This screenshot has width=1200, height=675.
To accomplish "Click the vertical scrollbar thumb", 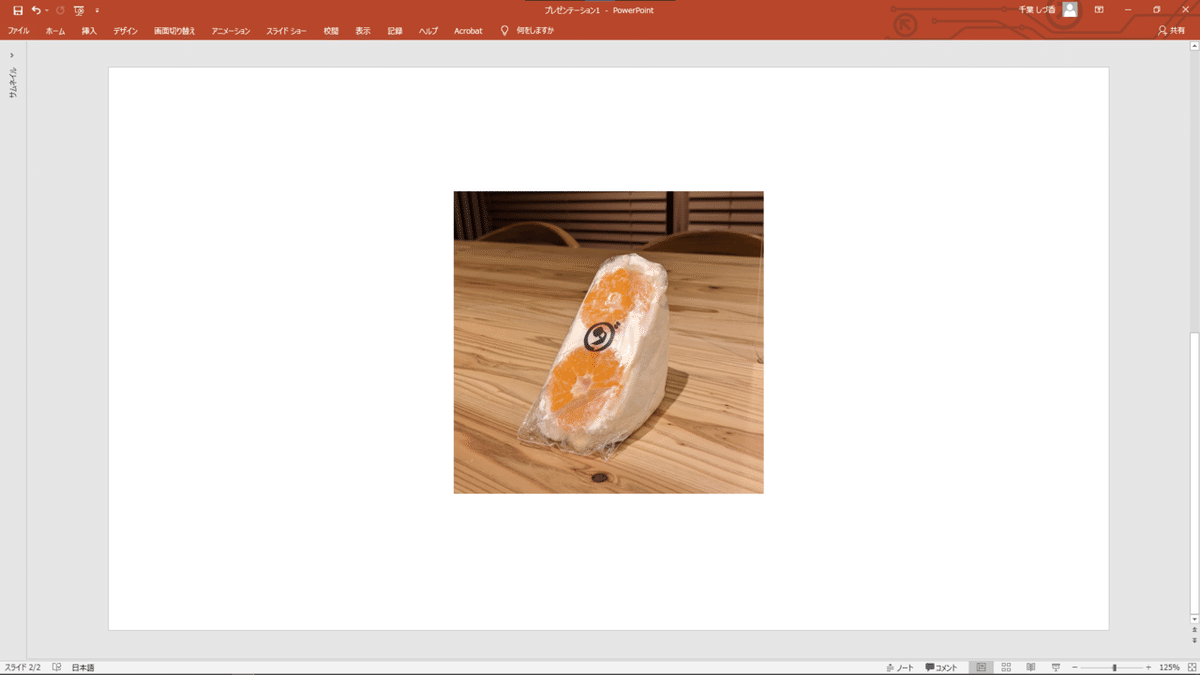I will 1194,472.
